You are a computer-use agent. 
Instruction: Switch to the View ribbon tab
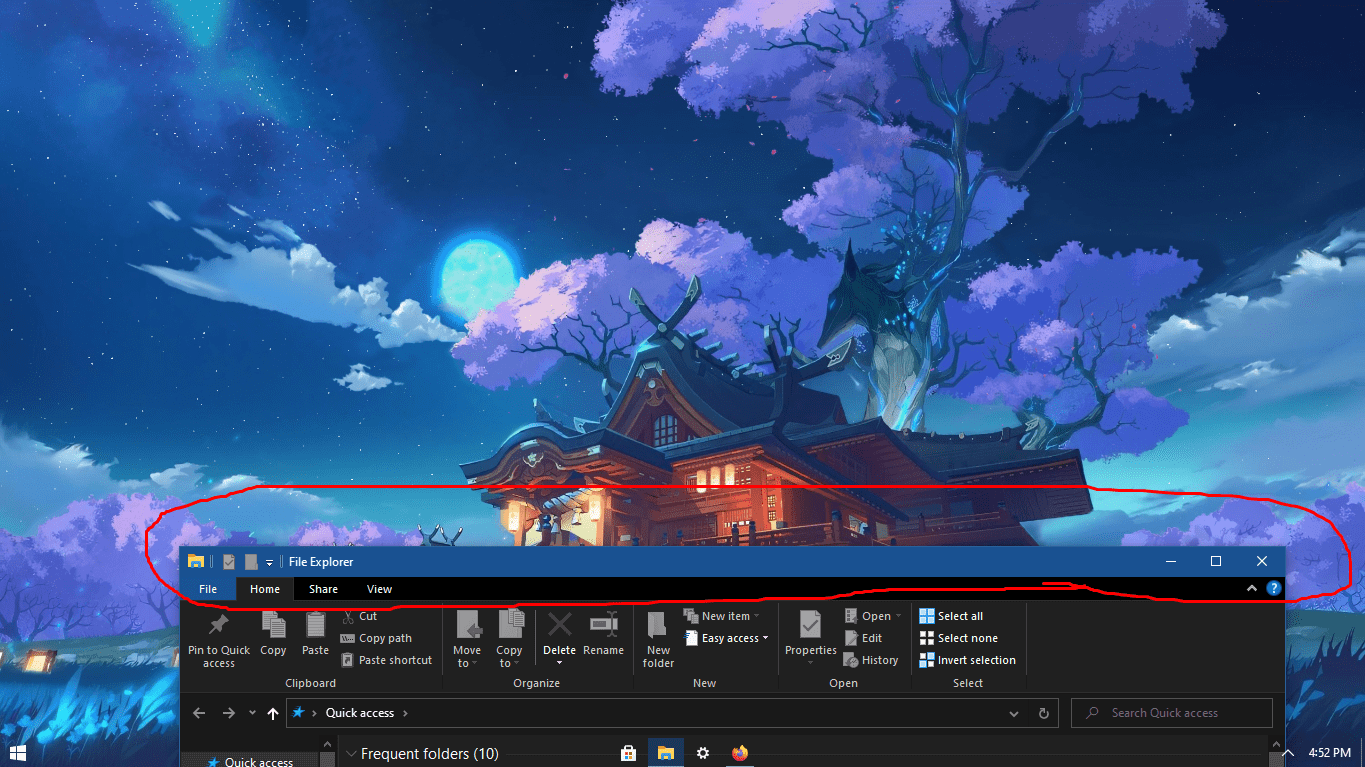point(379,589)
